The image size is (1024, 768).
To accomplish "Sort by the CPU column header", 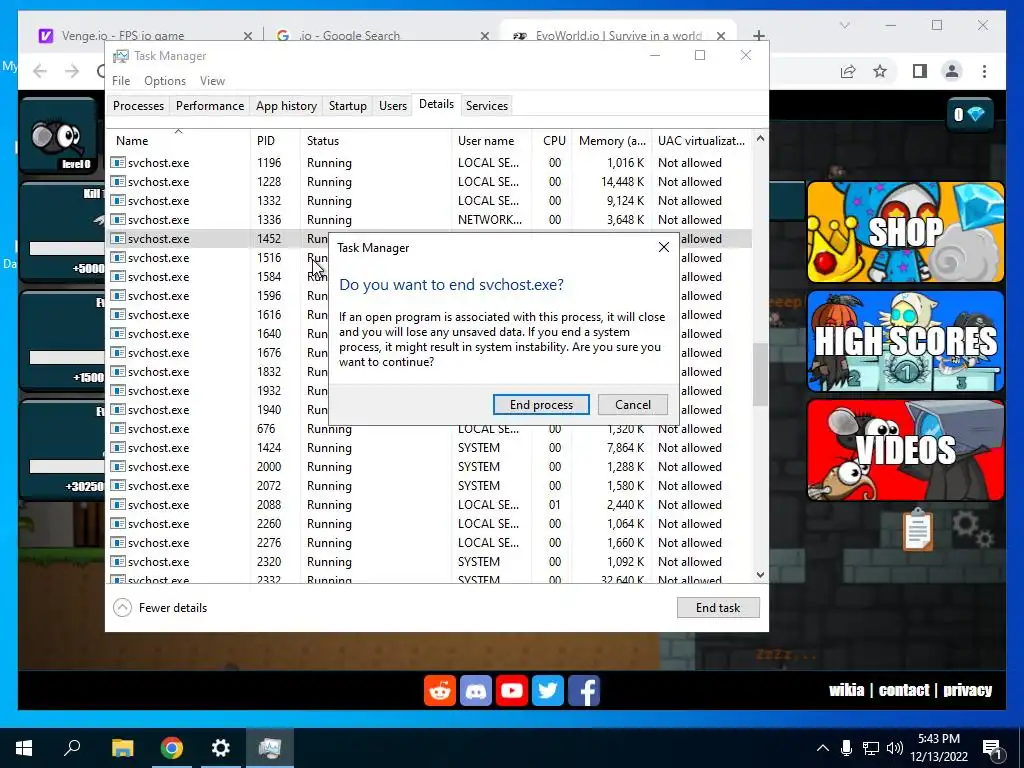I will 554,140.
